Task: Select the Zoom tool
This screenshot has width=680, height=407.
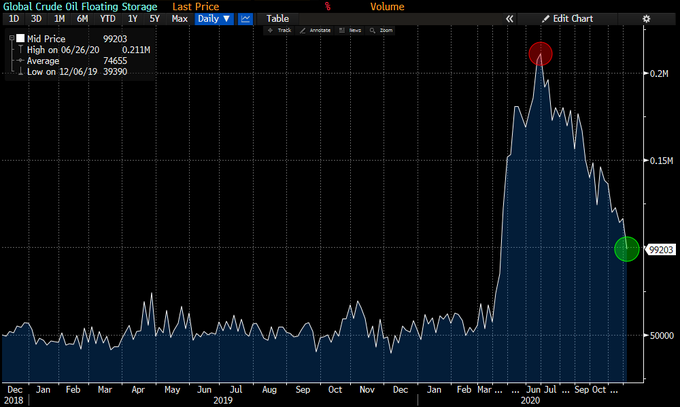Action: pos(383,30)
